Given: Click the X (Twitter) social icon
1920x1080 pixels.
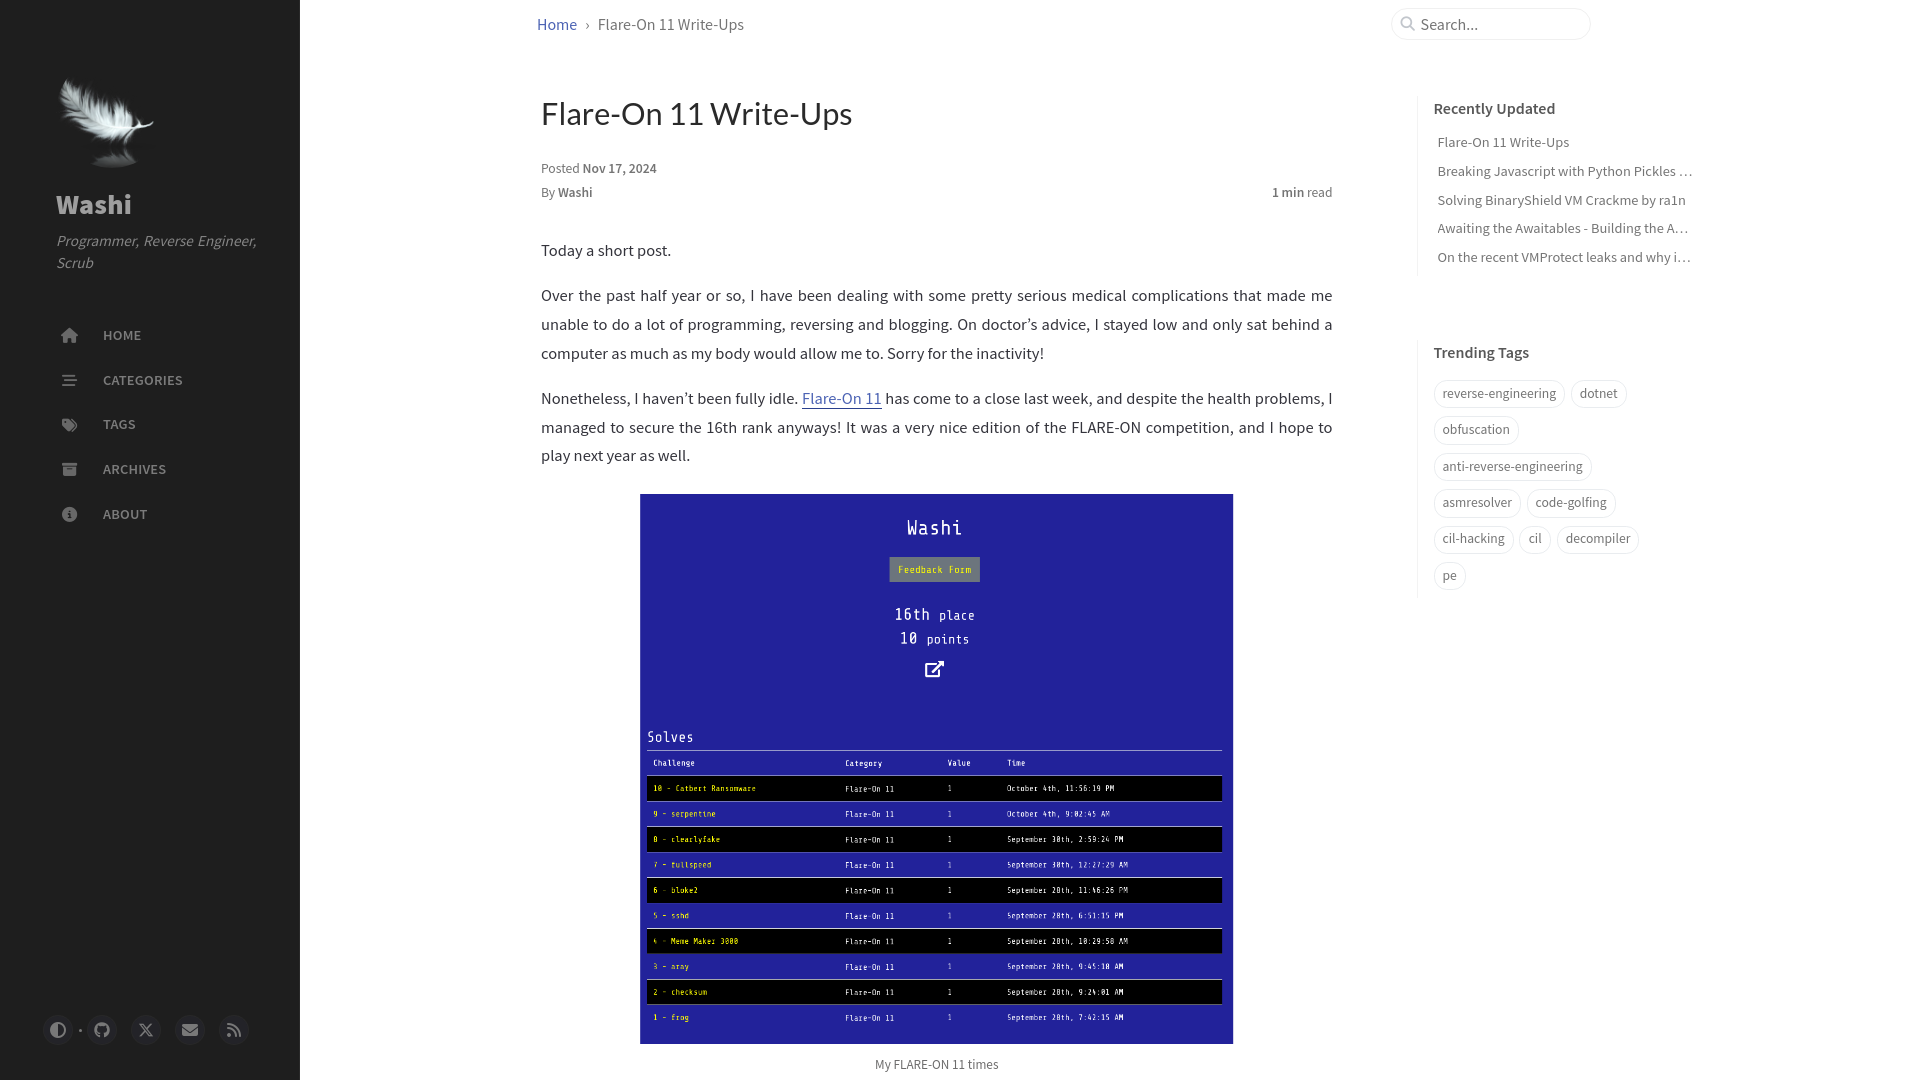Looking at the screenshot, I should (145, 1030).
